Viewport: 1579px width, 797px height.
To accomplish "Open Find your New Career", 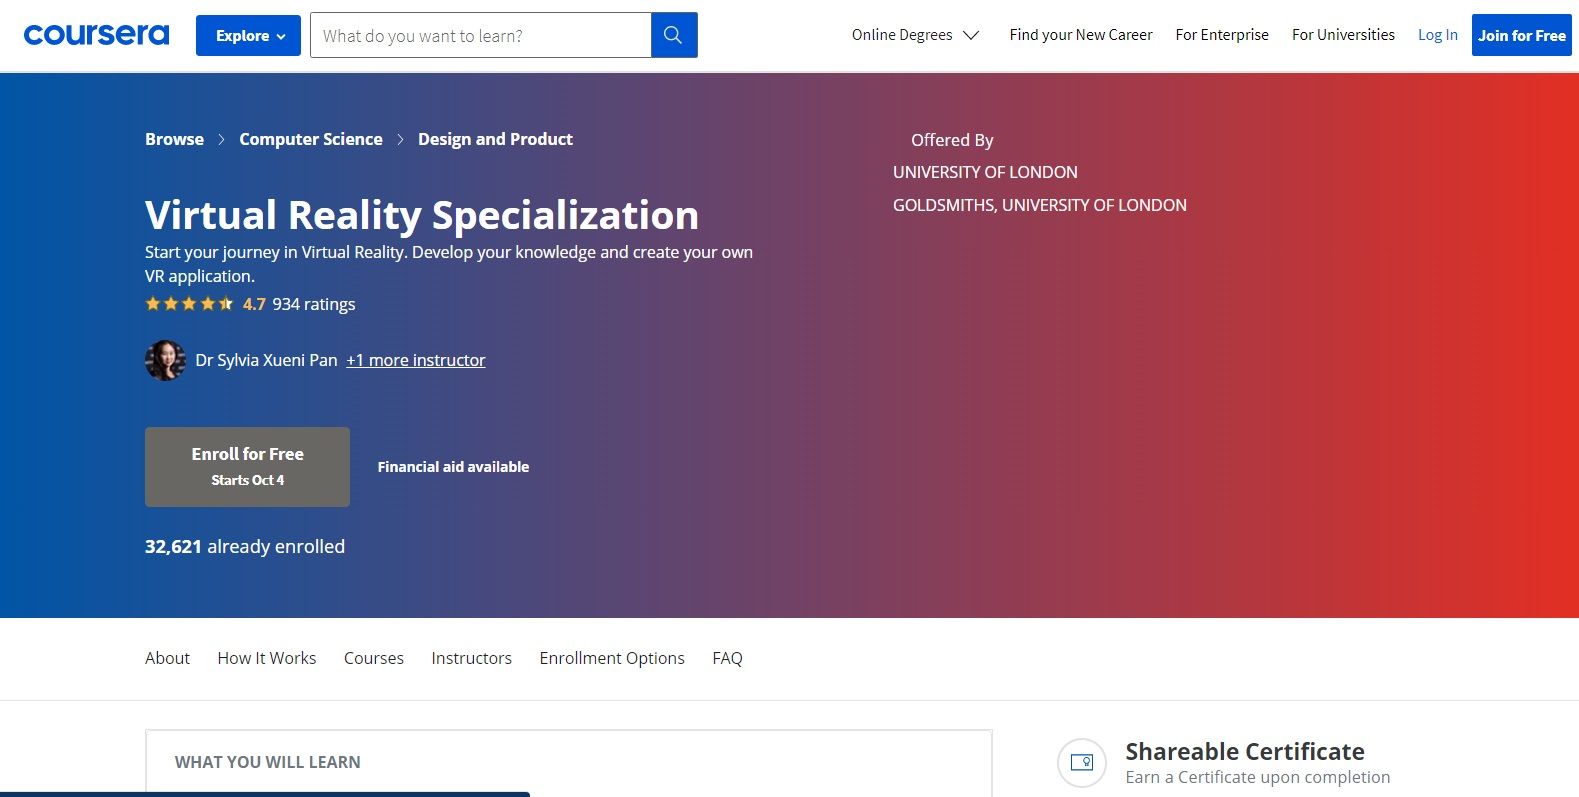I will coord(1081,35).
